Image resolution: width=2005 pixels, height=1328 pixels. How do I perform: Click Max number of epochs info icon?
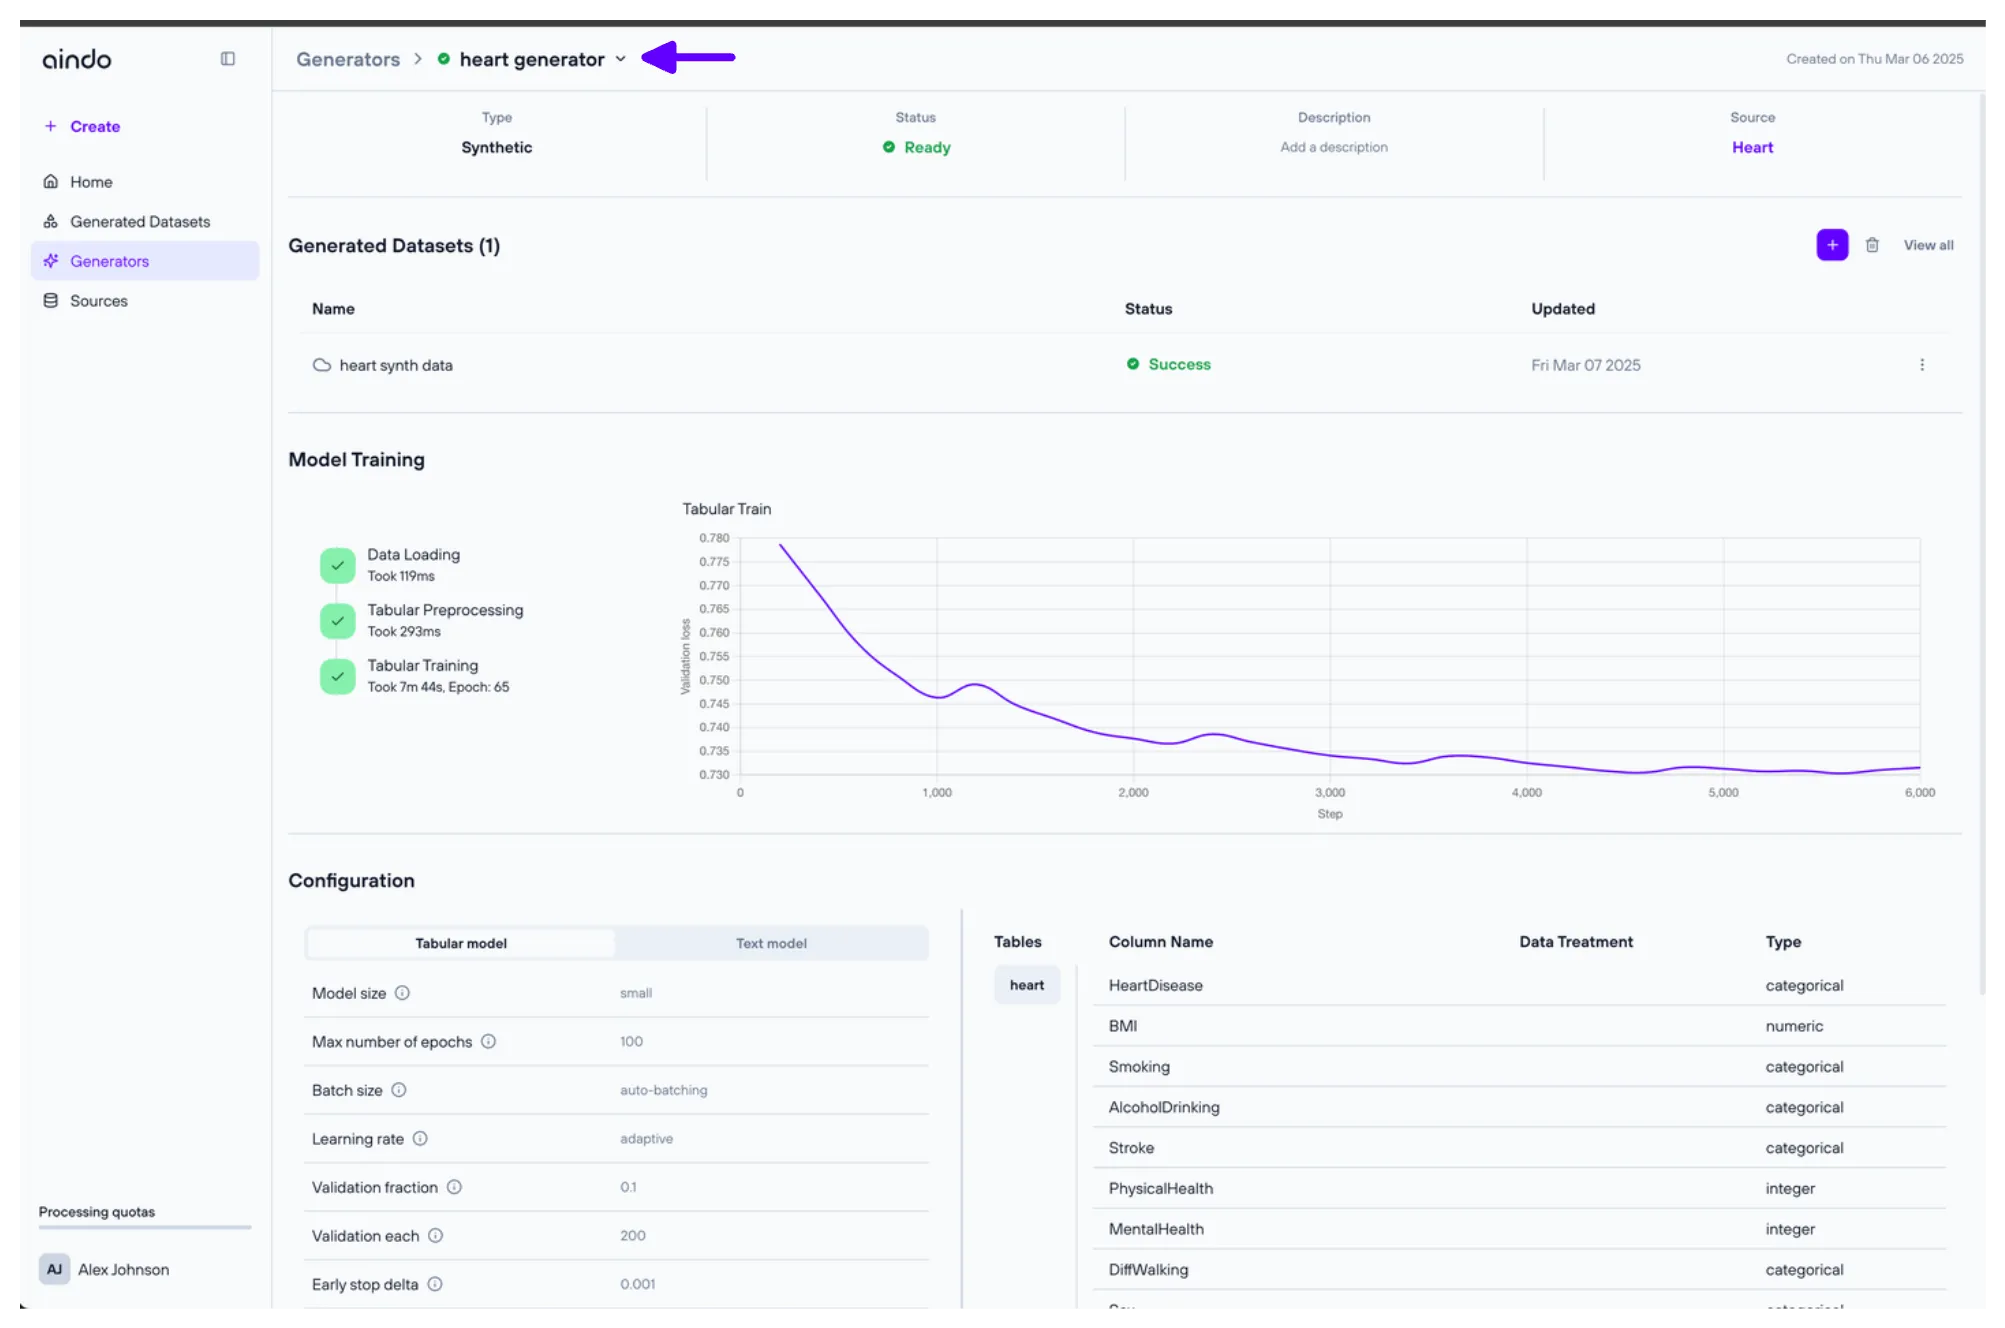pos(488,1041)
